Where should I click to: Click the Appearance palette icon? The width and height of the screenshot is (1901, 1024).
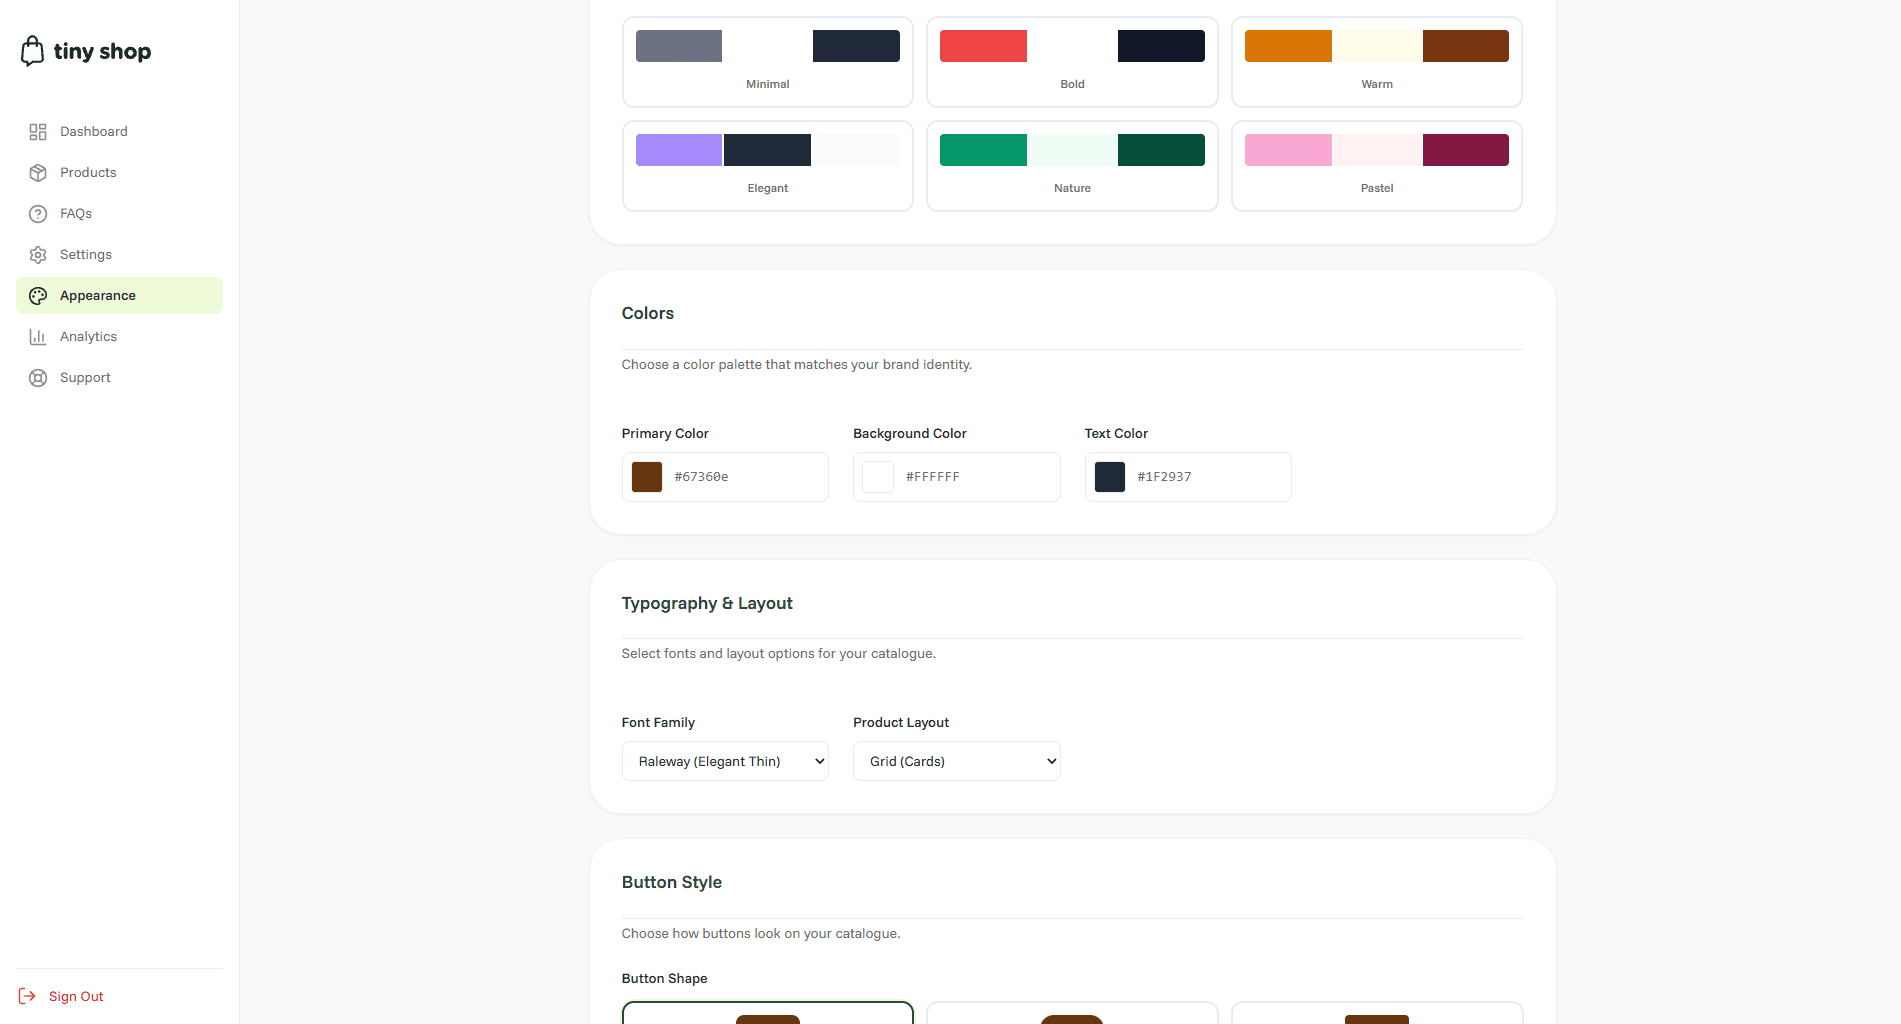38,295
